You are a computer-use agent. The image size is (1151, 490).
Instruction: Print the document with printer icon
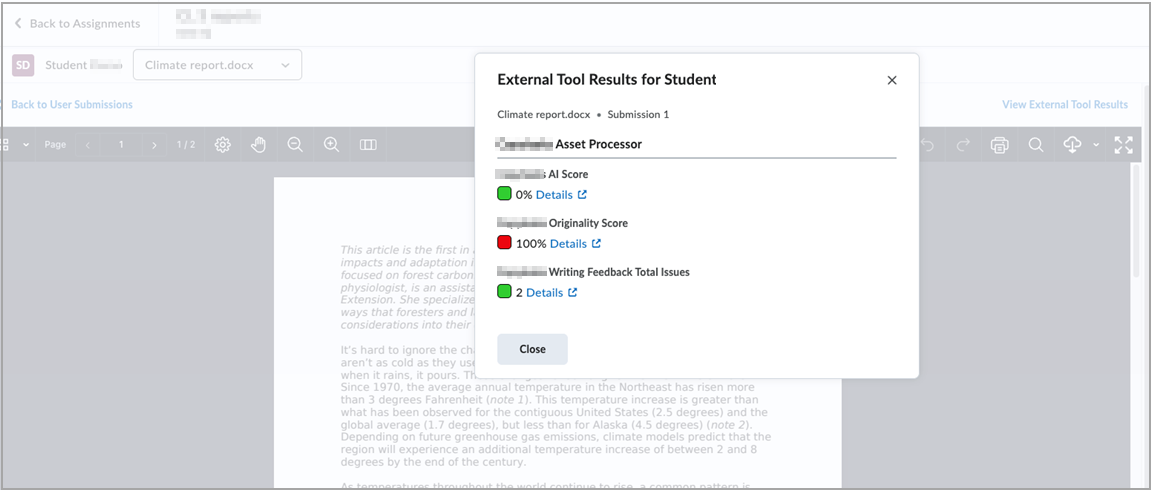coord(999,145)
